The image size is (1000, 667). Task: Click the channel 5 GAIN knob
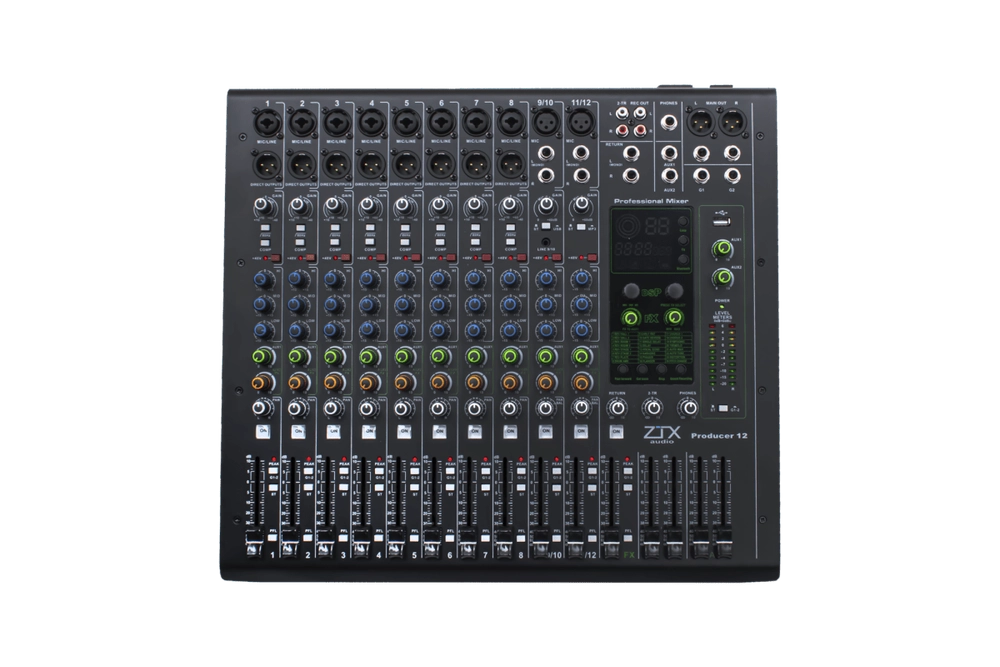pyautogui.click(x=403, y=207)
